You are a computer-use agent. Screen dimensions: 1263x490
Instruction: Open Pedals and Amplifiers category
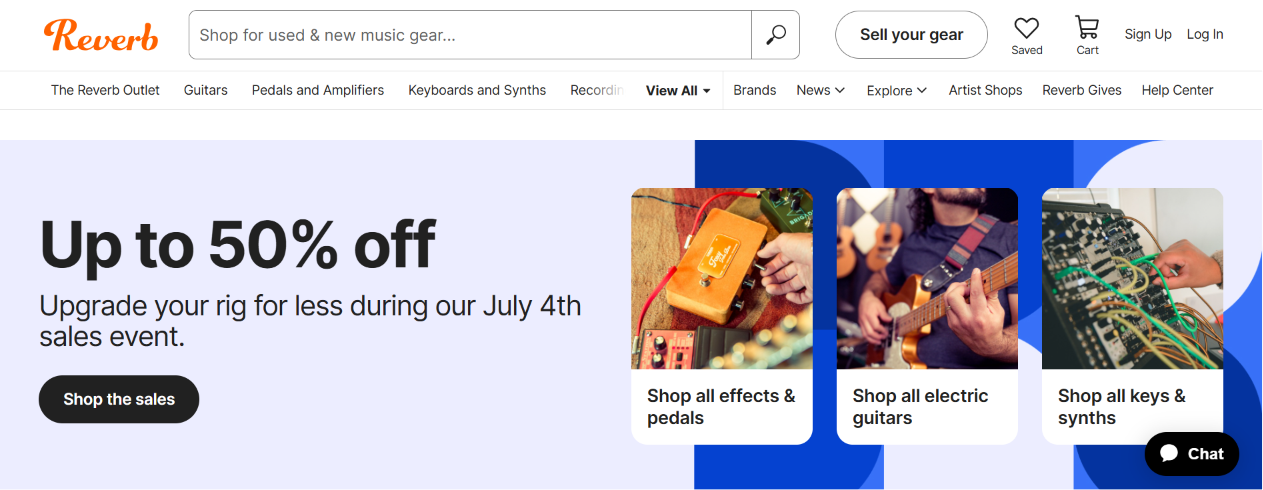318,90
